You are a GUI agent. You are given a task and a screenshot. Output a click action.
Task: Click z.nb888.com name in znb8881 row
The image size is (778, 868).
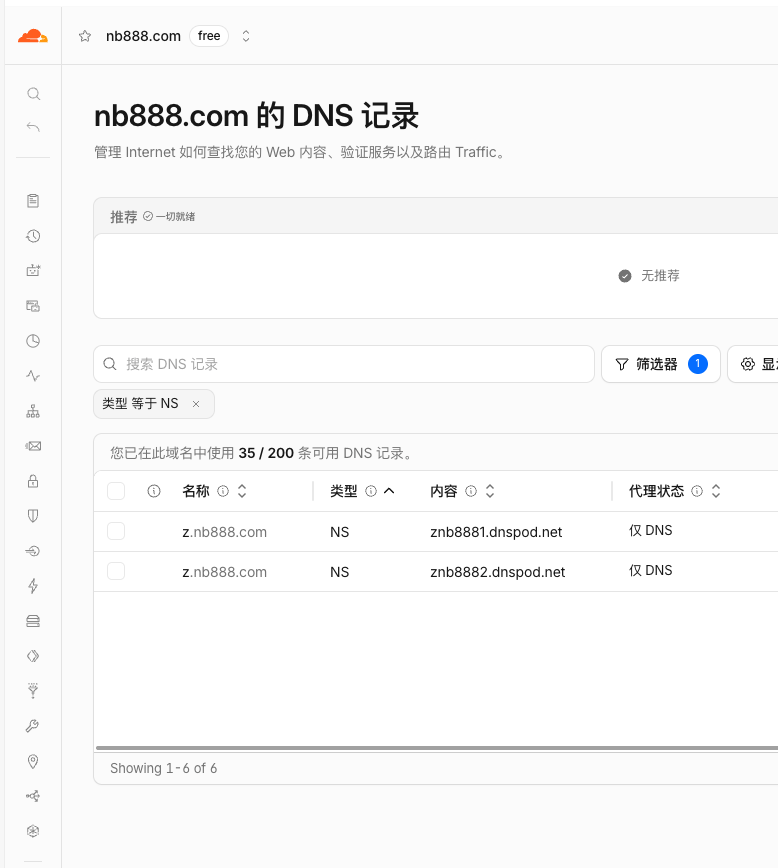pos(225,532)
